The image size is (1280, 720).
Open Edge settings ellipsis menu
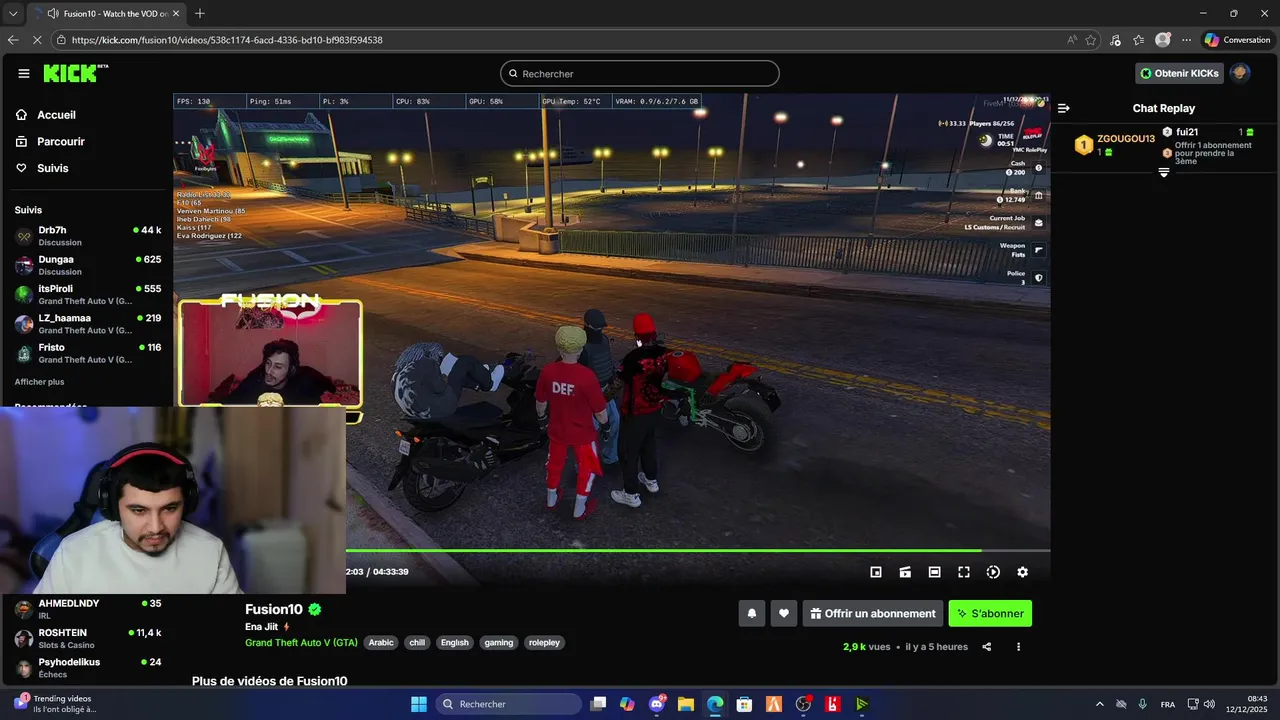tap(1186, 40)
